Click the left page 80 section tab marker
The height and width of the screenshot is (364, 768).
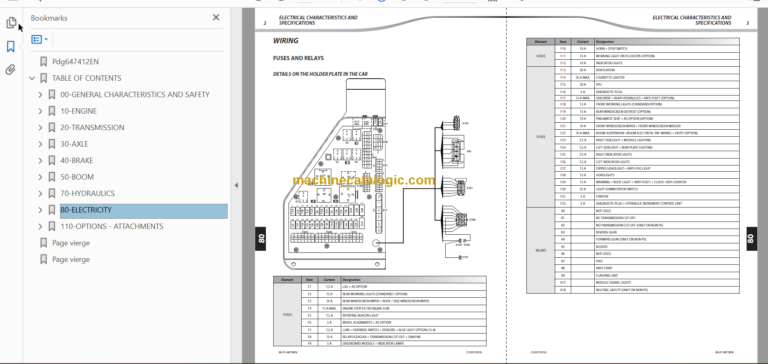[x=261, y=239]
